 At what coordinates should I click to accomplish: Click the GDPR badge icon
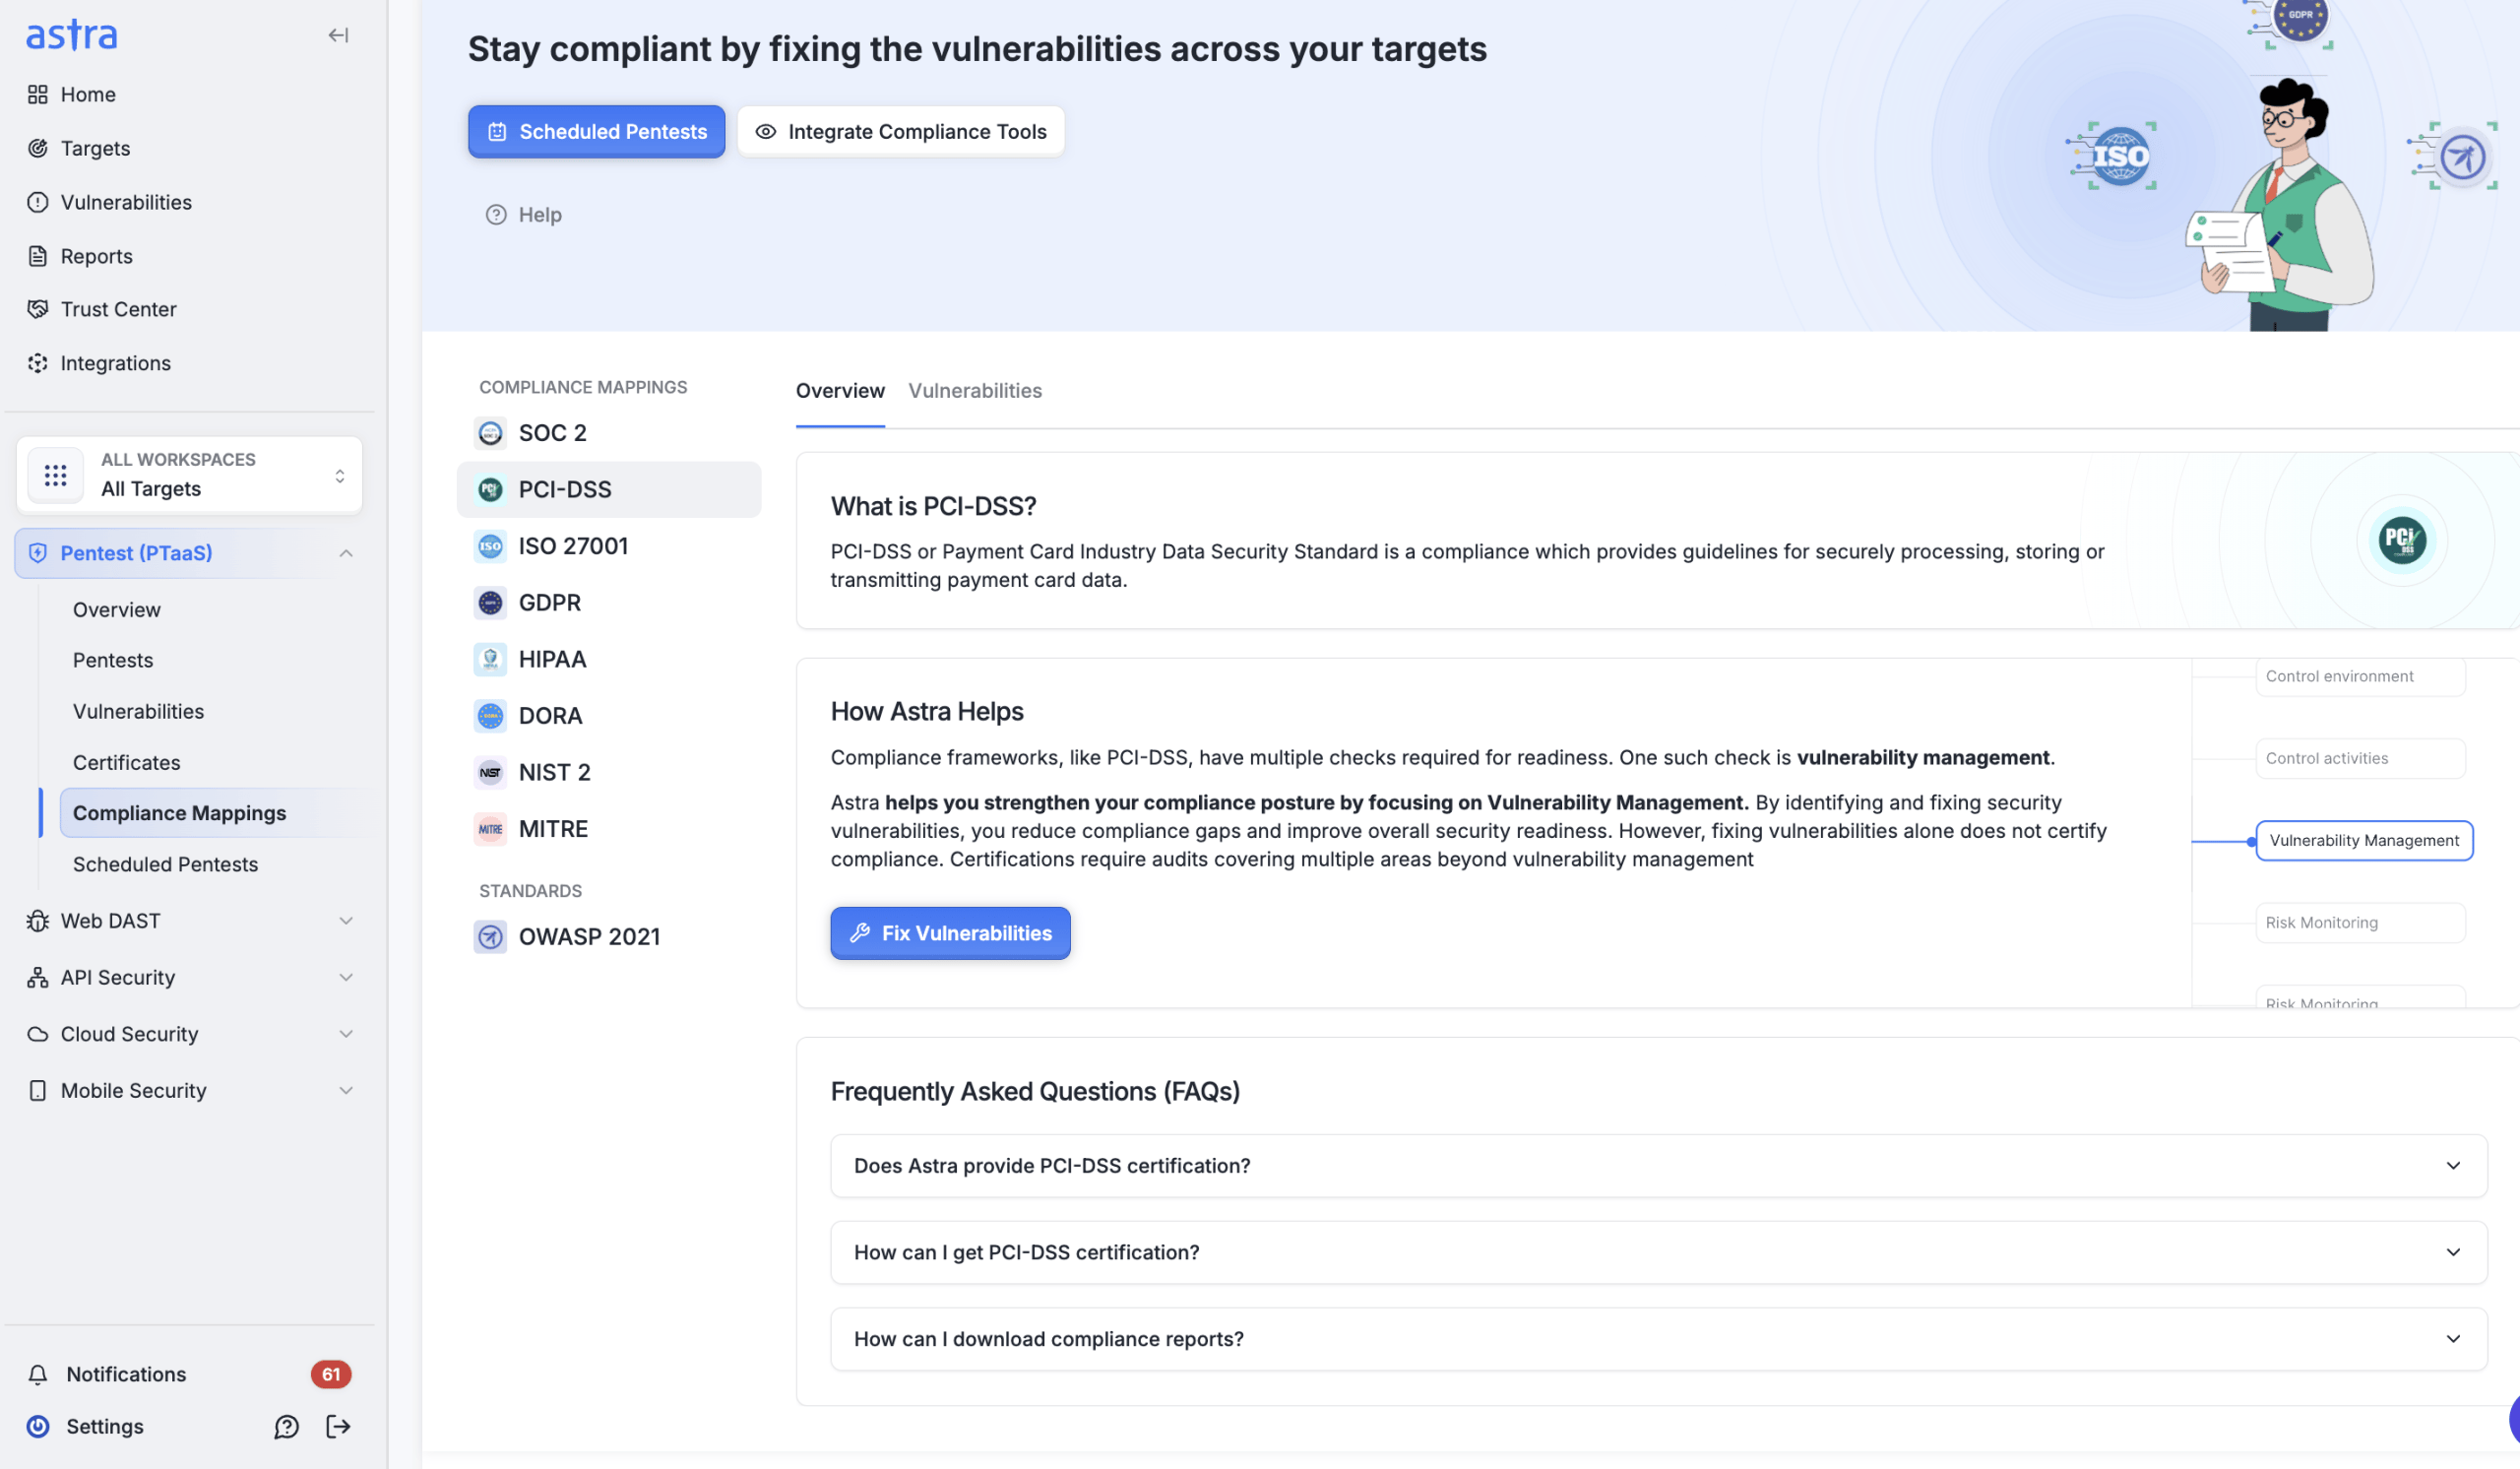click(x=490, y=603)
